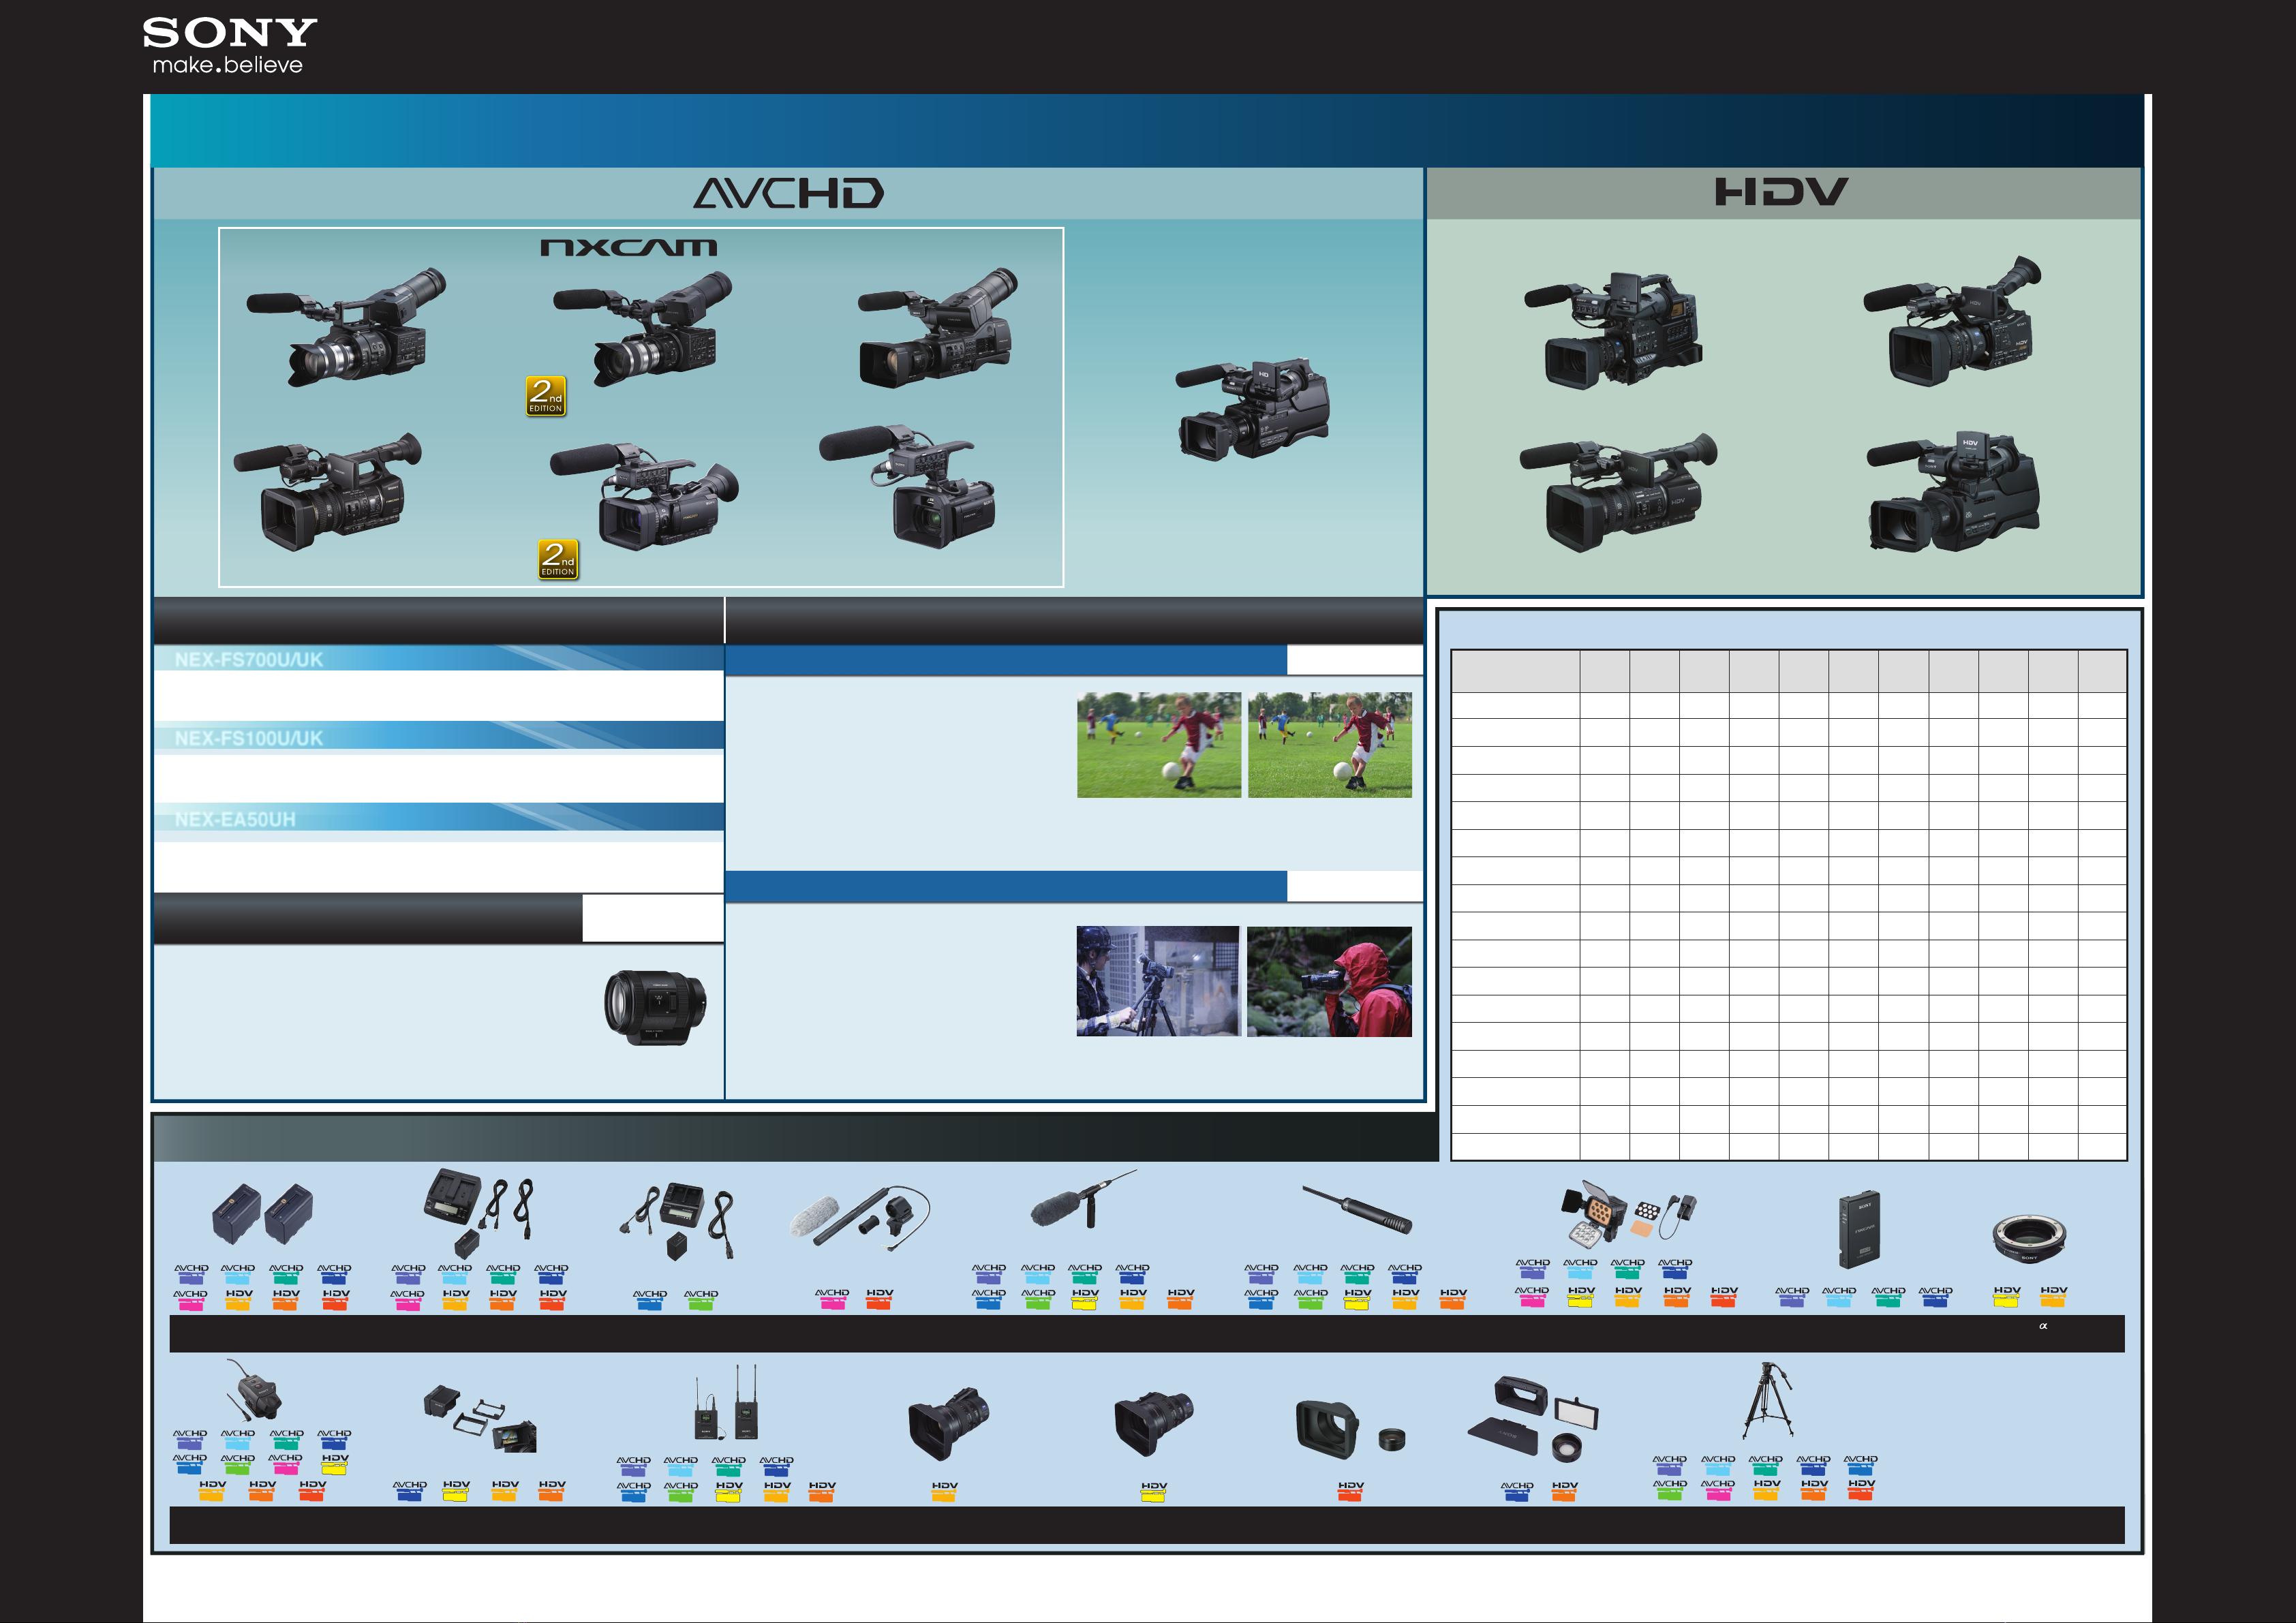Click the matte box and filter kit icon
Image resolution: width=2296 pixels, height=1623 pixels.
coord(1534,1419)
